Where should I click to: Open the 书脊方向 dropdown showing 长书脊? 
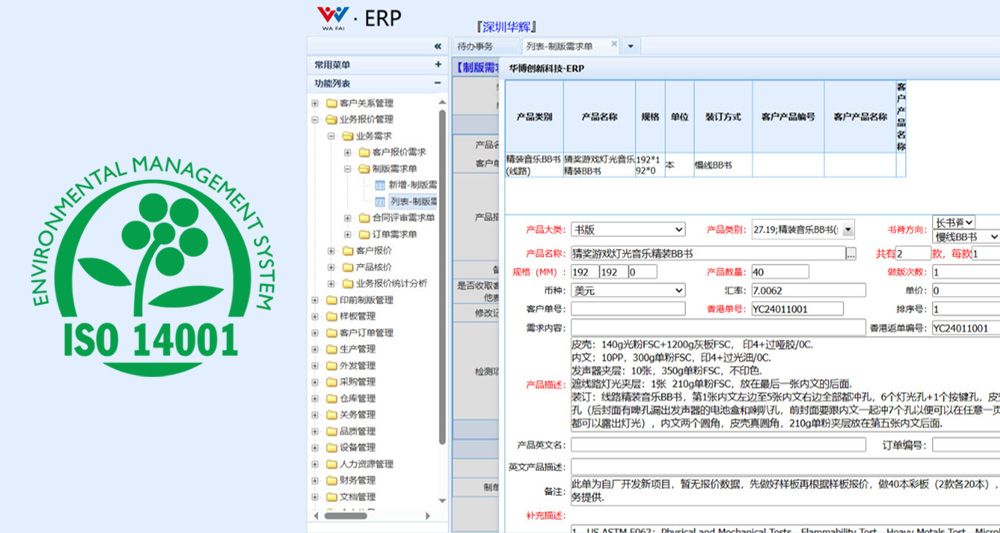(x=953, y=223)
